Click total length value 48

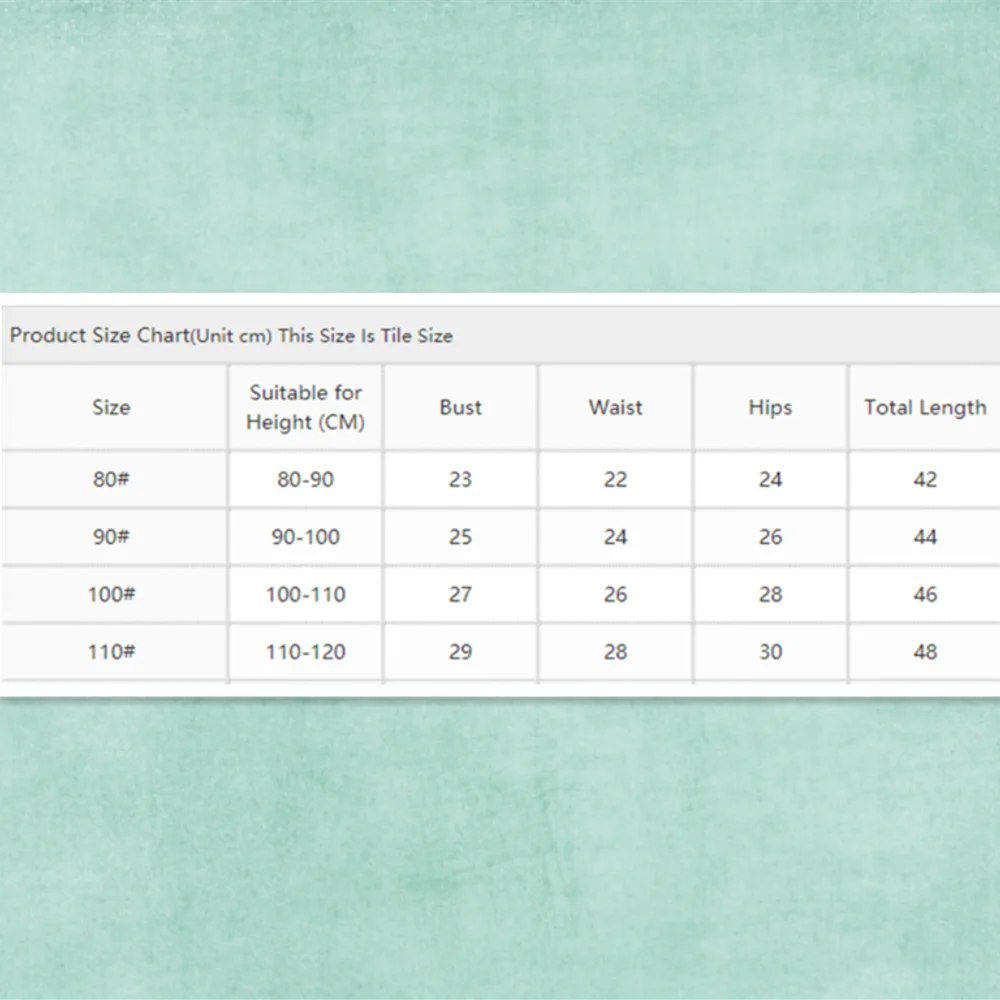tap(925, 652)
